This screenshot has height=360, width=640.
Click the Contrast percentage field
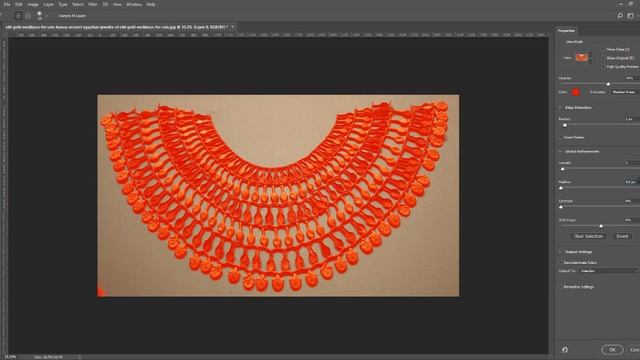point(631,201)
